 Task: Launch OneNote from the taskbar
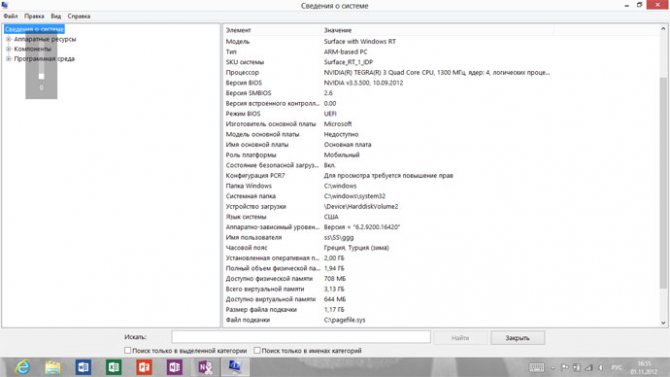point(174,367)
